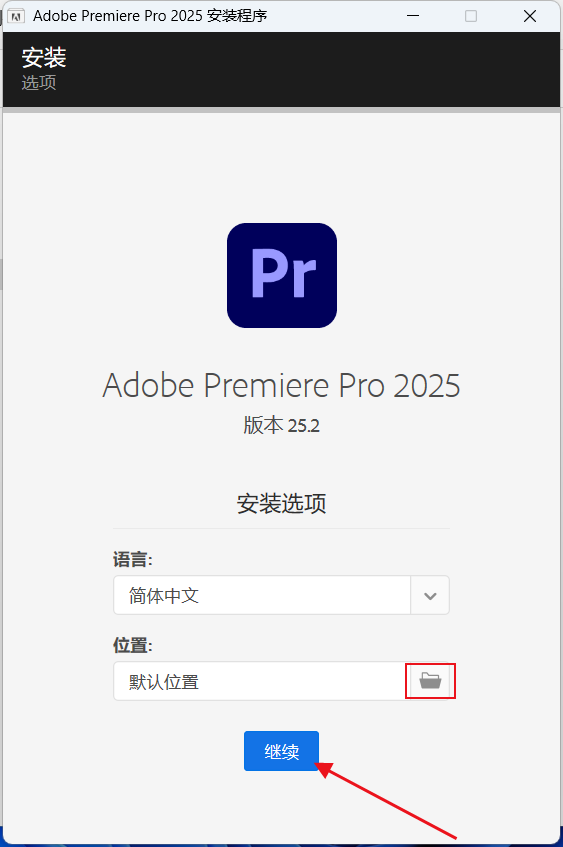Click the 选项 subheading in the header
The height and width of the screenshot is (847, 563).
[39, 83]
